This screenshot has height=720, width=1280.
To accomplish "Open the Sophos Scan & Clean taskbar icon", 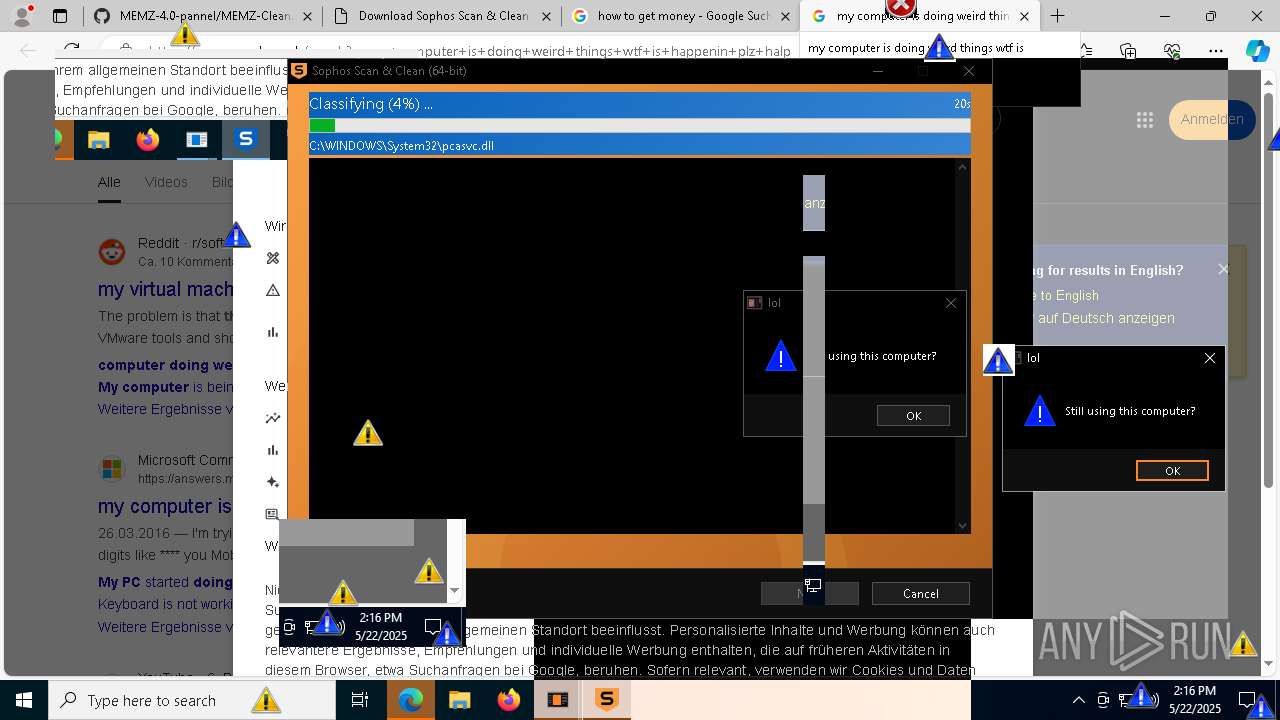I will pyautogui.click(x=606, y=700).
